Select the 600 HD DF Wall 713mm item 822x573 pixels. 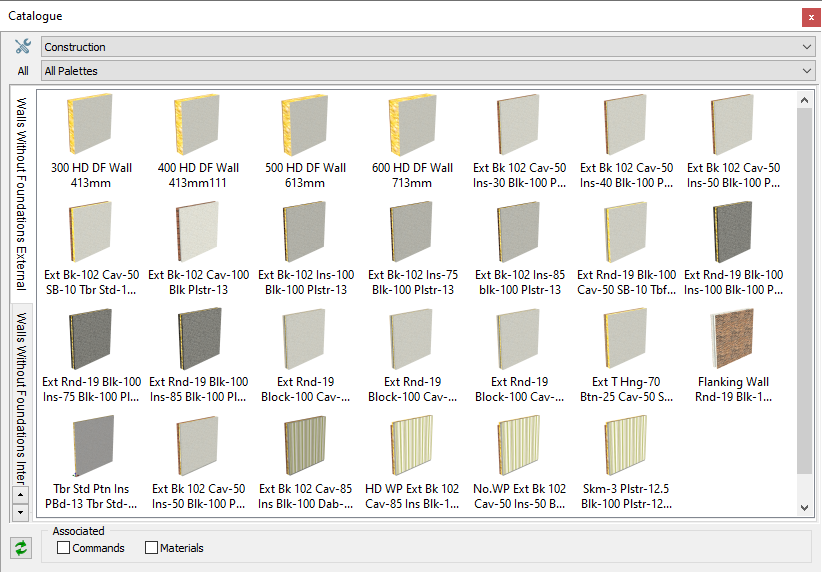412,142
